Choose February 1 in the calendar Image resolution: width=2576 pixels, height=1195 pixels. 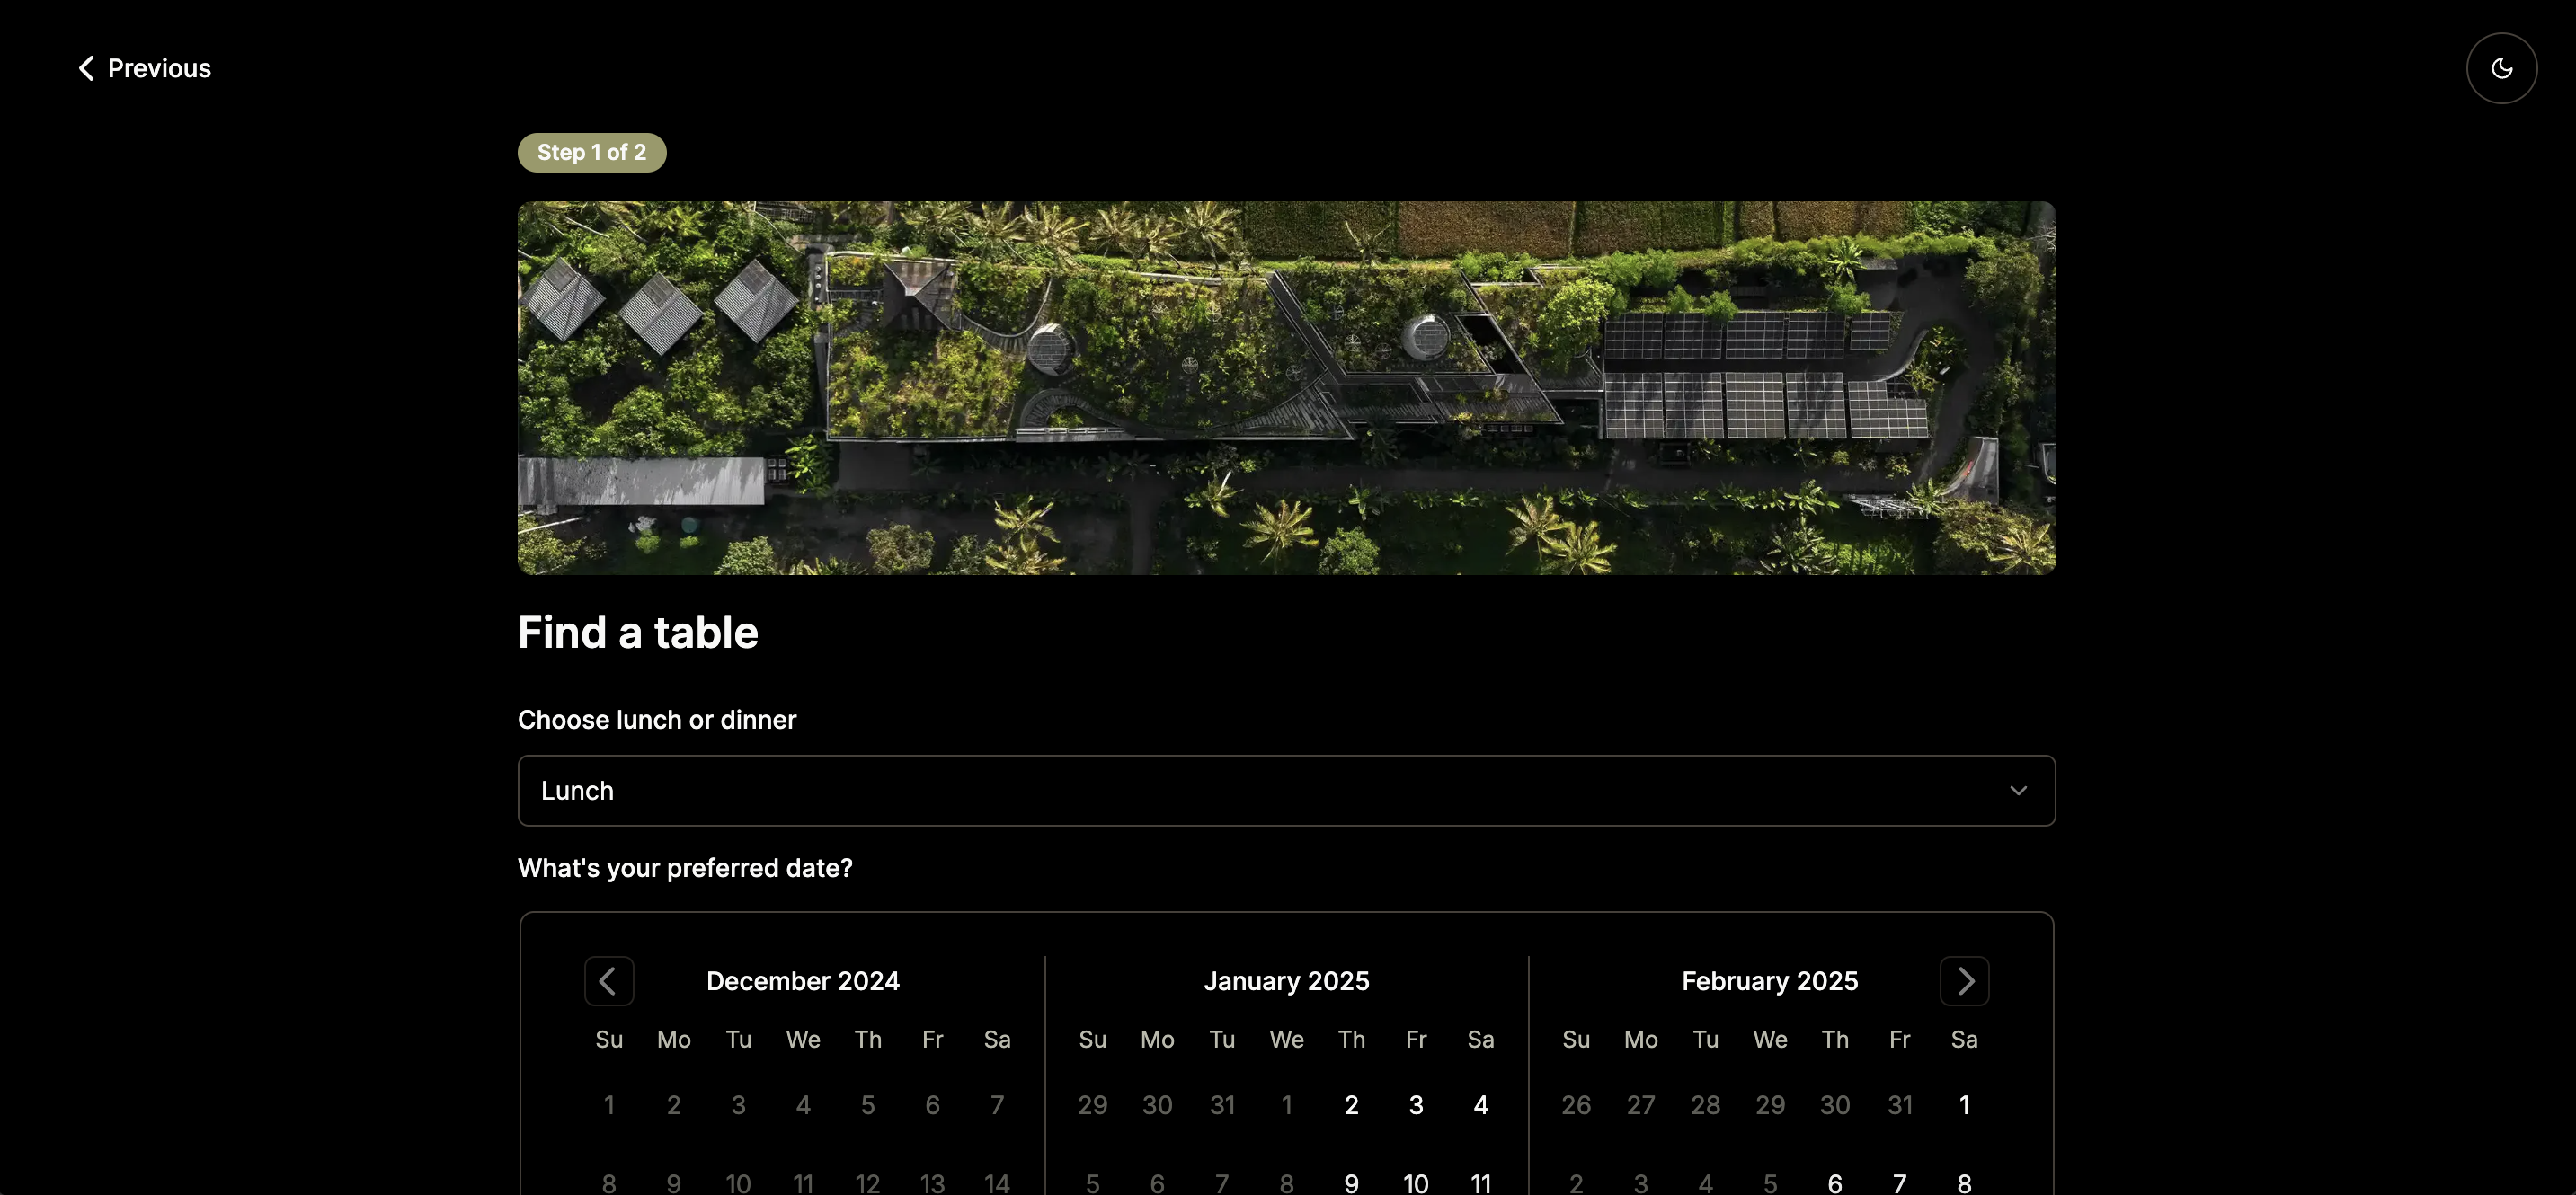[x=1963, y=1104]
